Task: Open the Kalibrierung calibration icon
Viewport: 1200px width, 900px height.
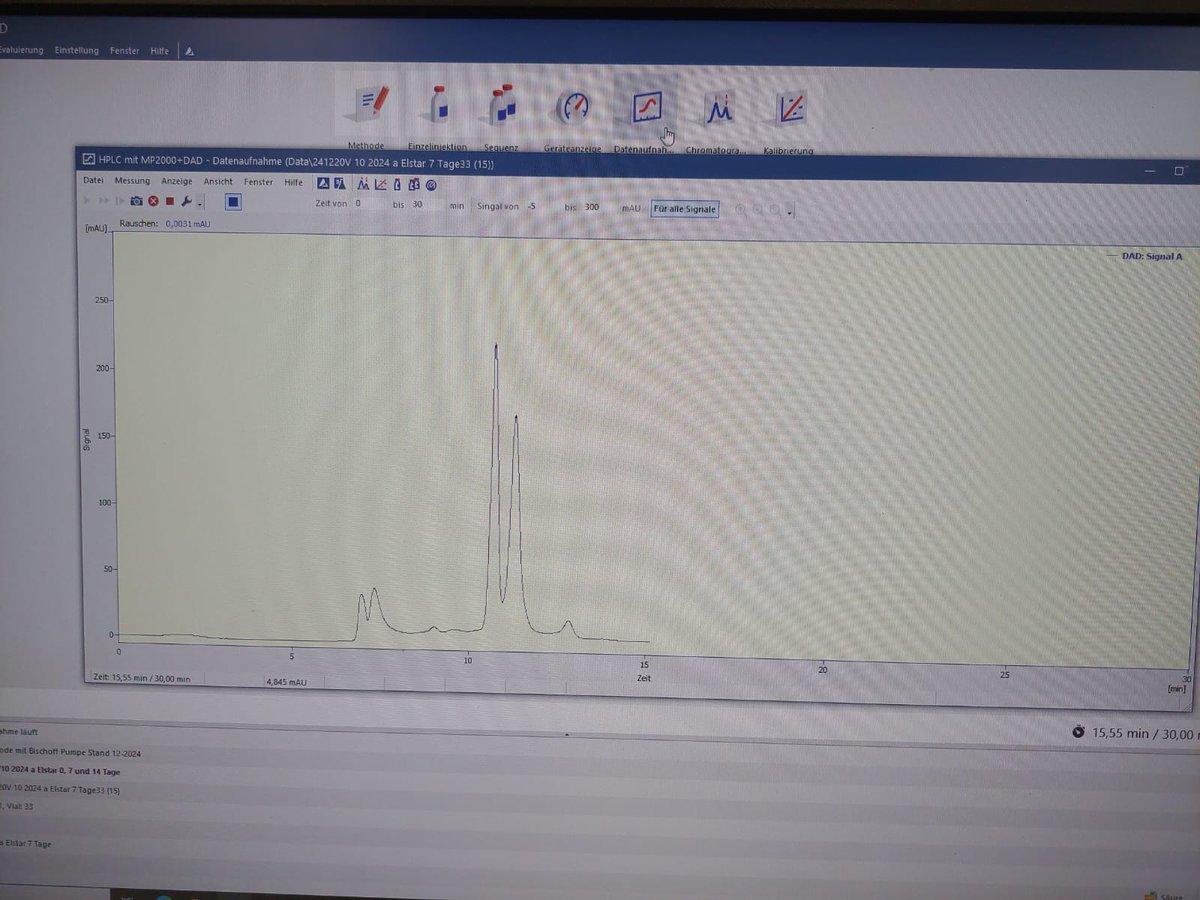Action: (790, 106)
